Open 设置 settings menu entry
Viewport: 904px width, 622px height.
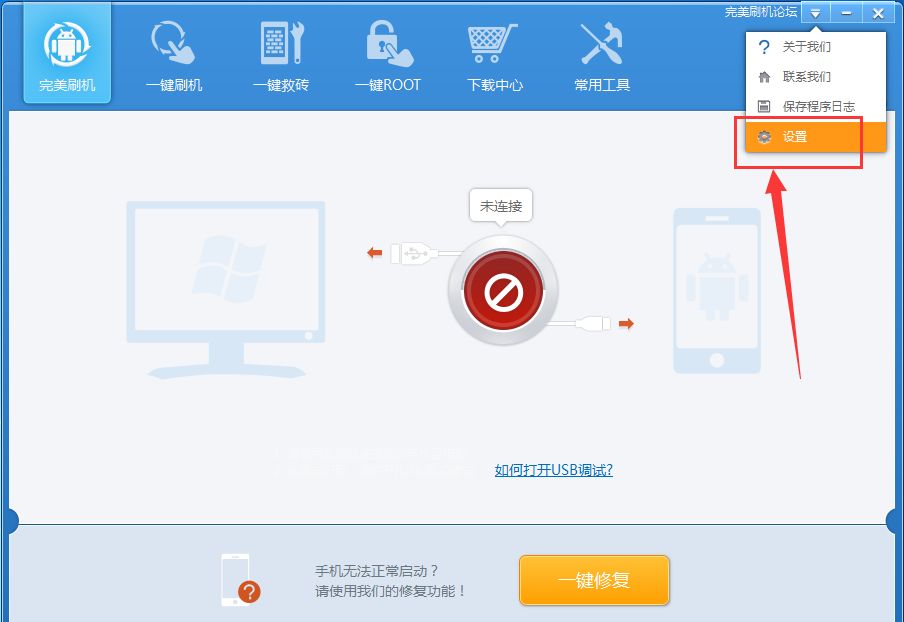click(816, 137)
